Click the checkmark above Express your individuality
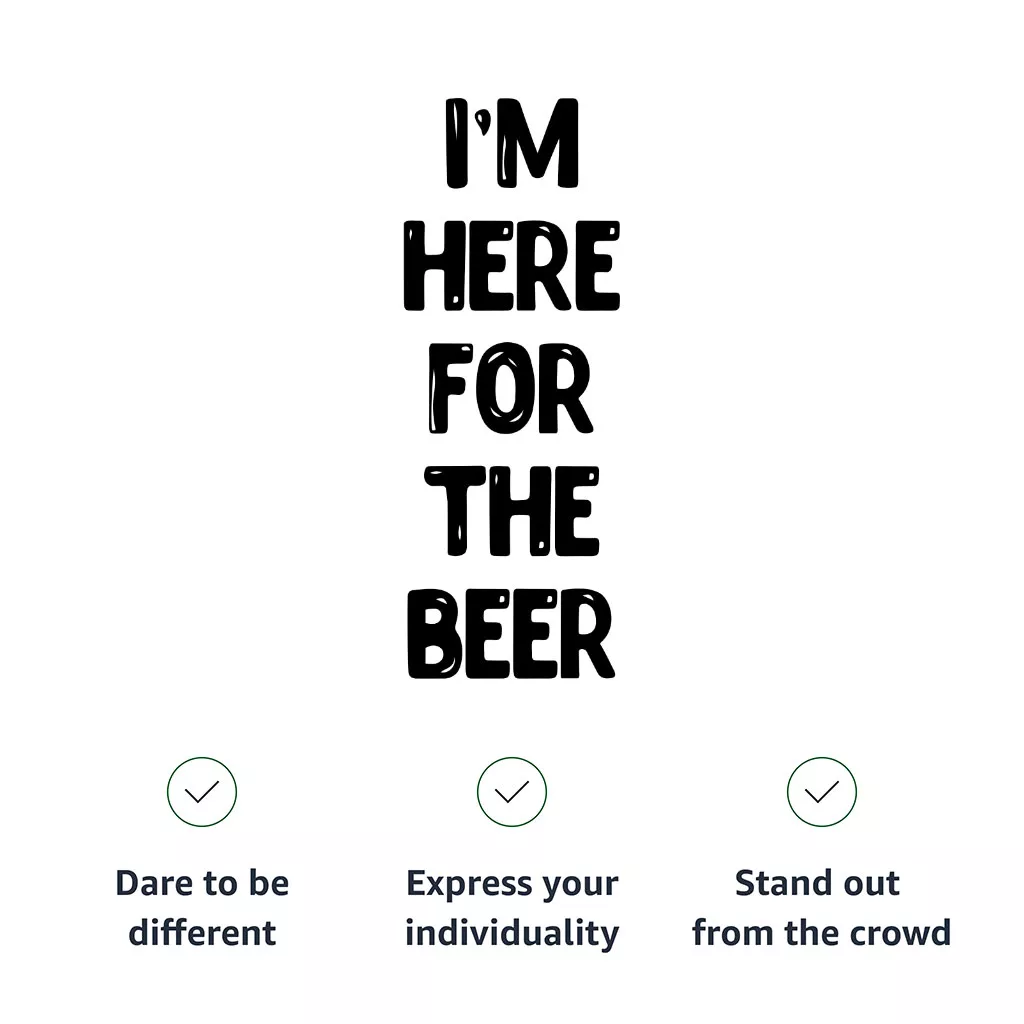Screen dimensions: 1024x1024 [512, 792]
